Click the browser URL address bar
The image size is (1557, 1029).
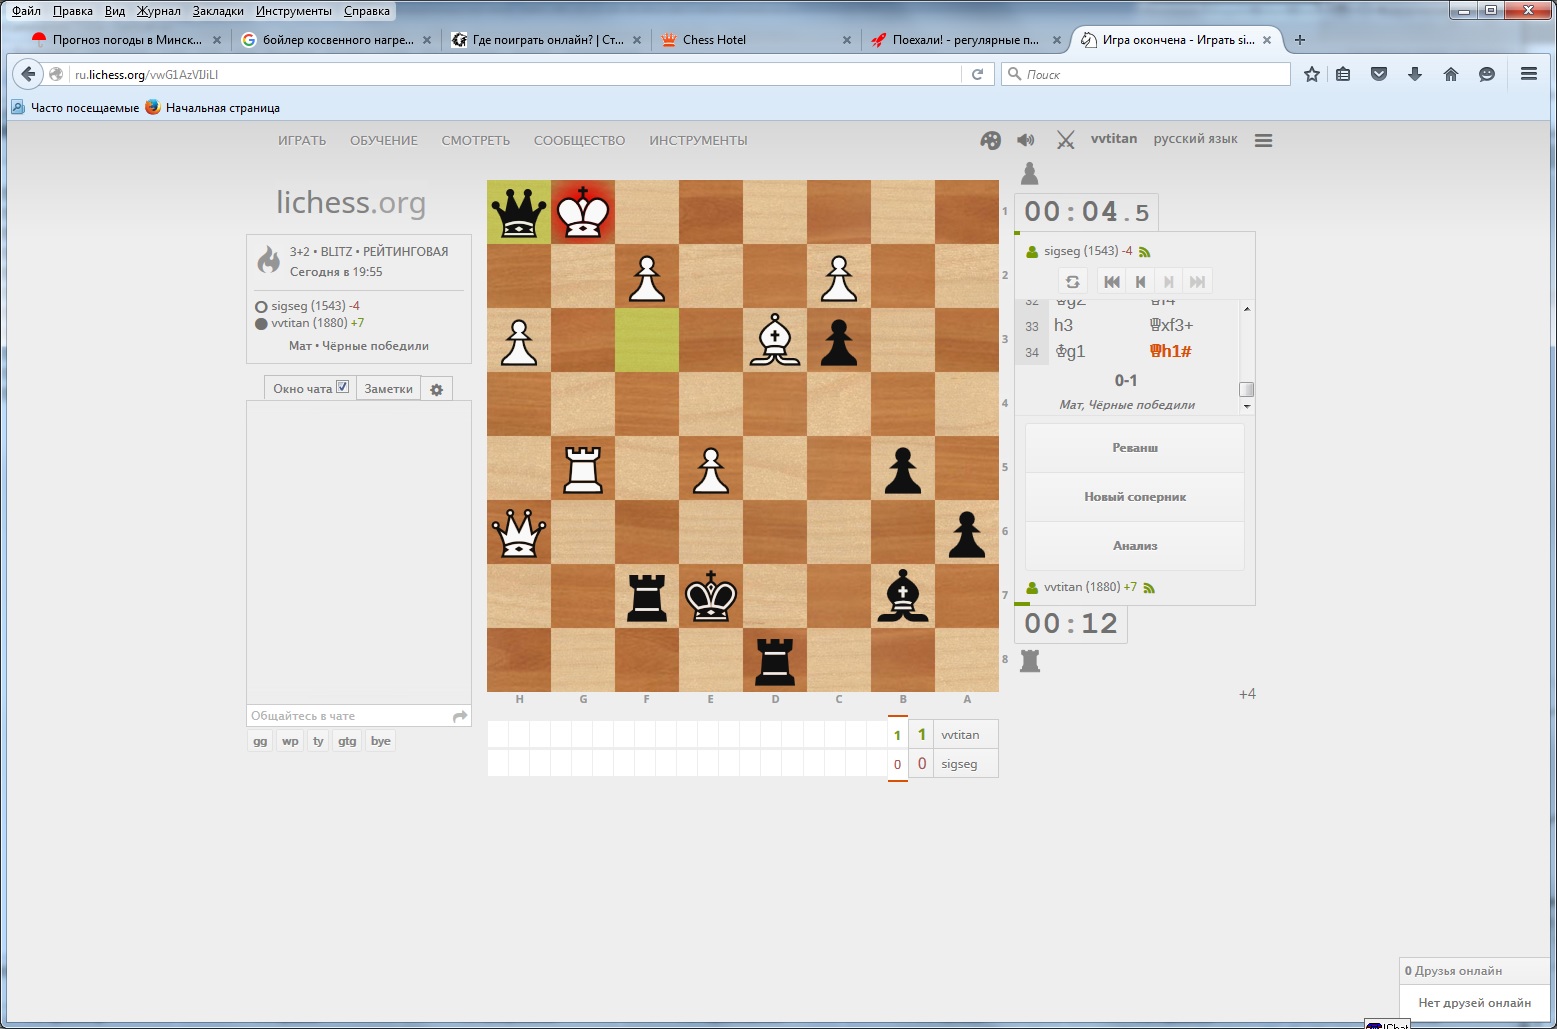515,74
